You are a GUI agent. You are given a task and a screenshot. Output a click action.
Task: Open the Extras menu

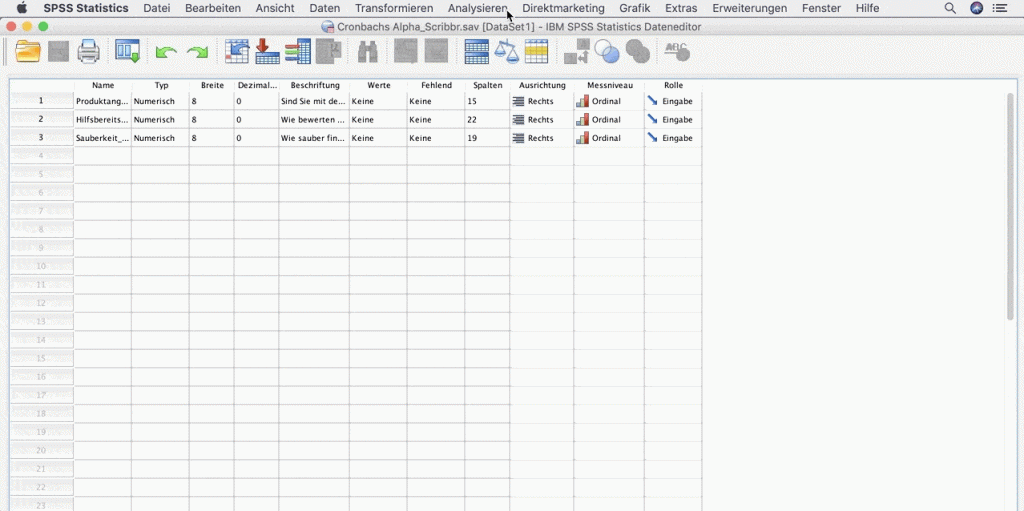(681, 8)
